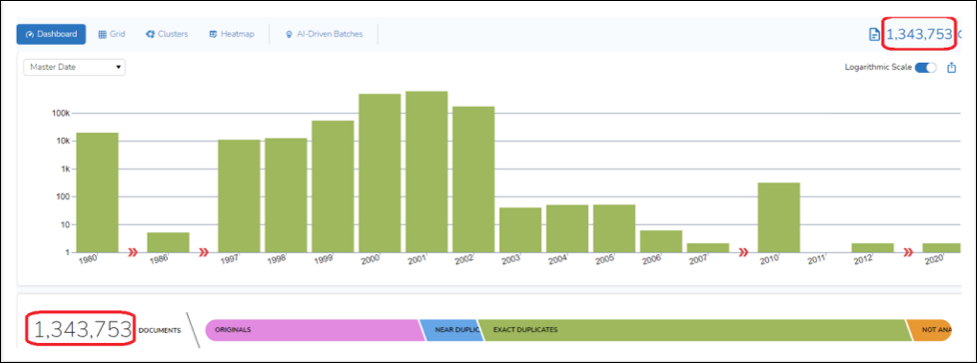Viewport: 977px width, 363px height.
Task: Select the 2002 bar in chart
Action: pos(474,179)
